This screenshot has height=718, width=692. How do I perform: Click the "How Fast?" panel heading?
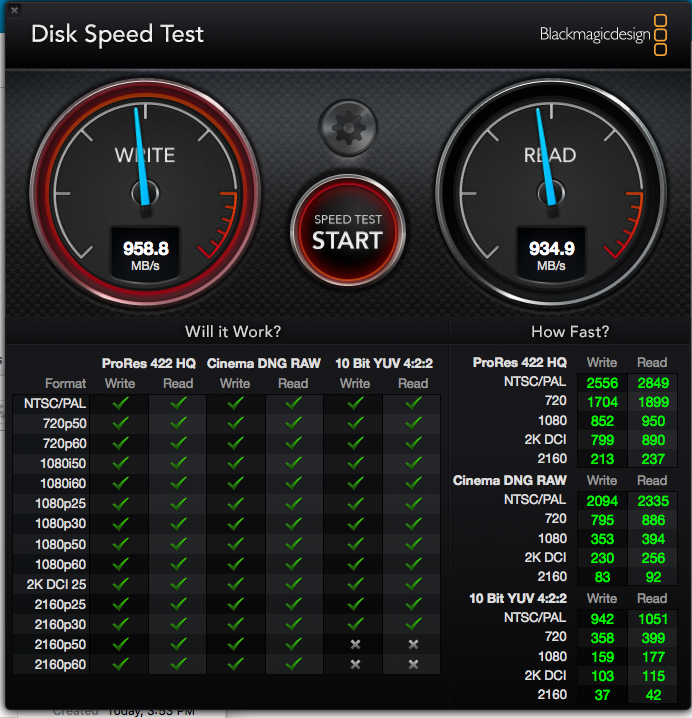point(570,331)
